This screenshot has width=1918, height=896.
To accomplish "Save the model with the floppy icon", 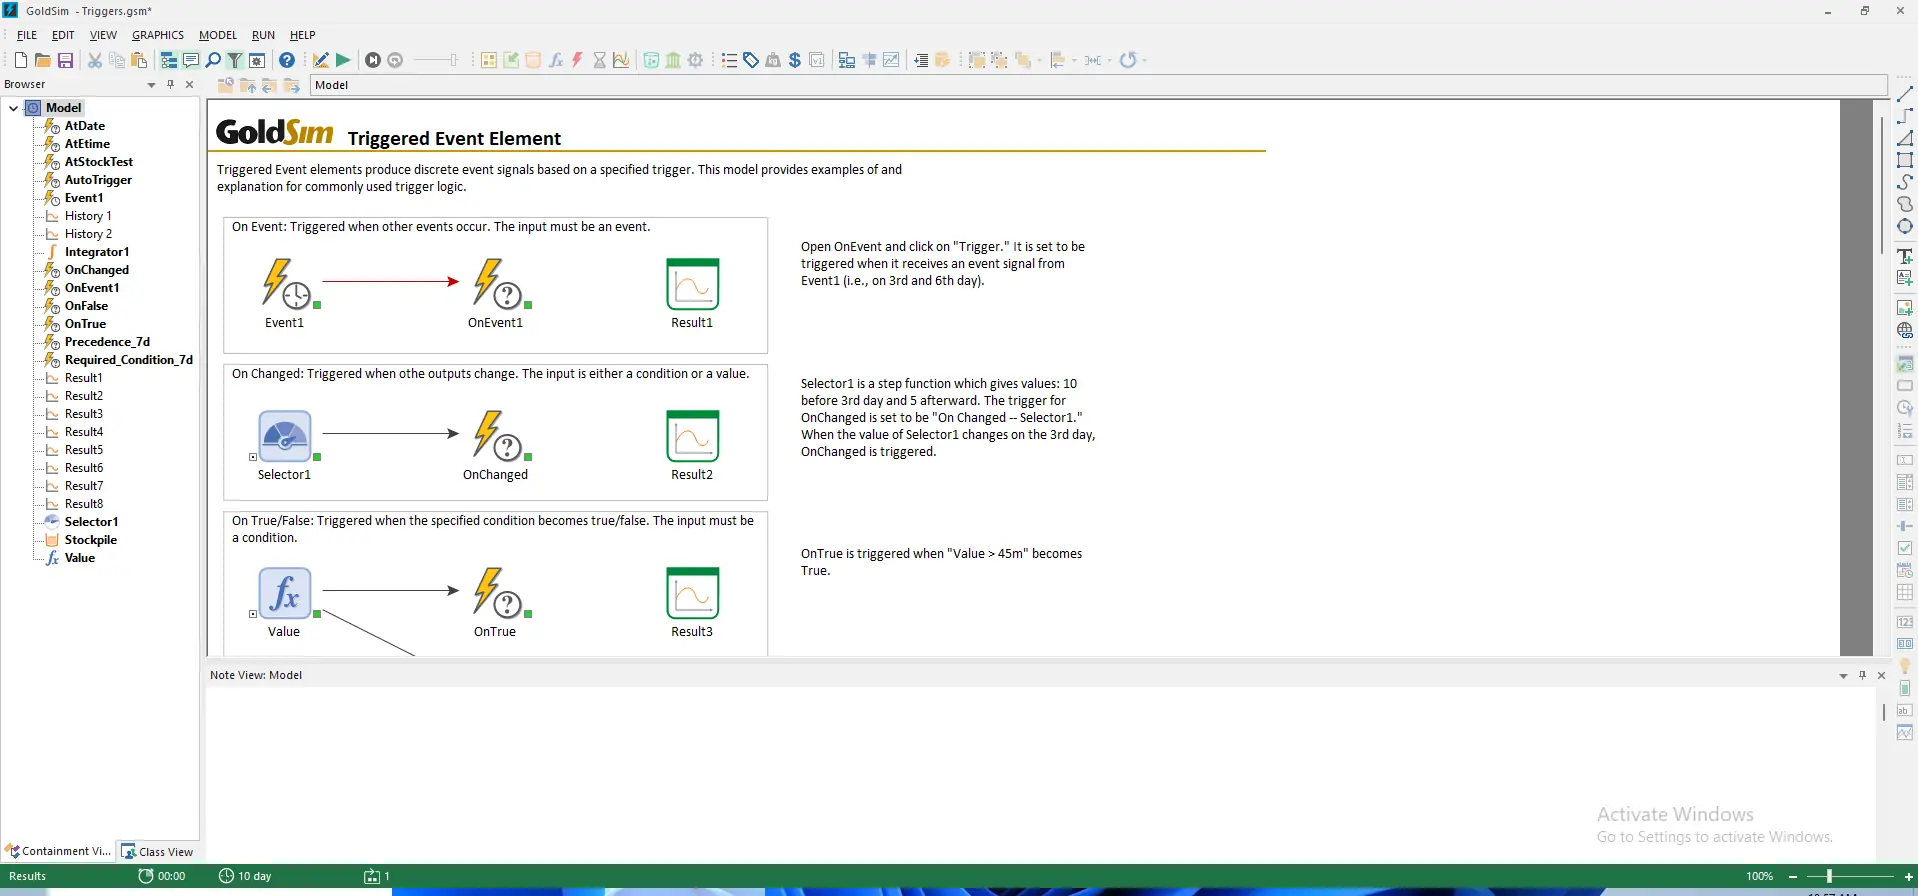I will pos(66,60).
